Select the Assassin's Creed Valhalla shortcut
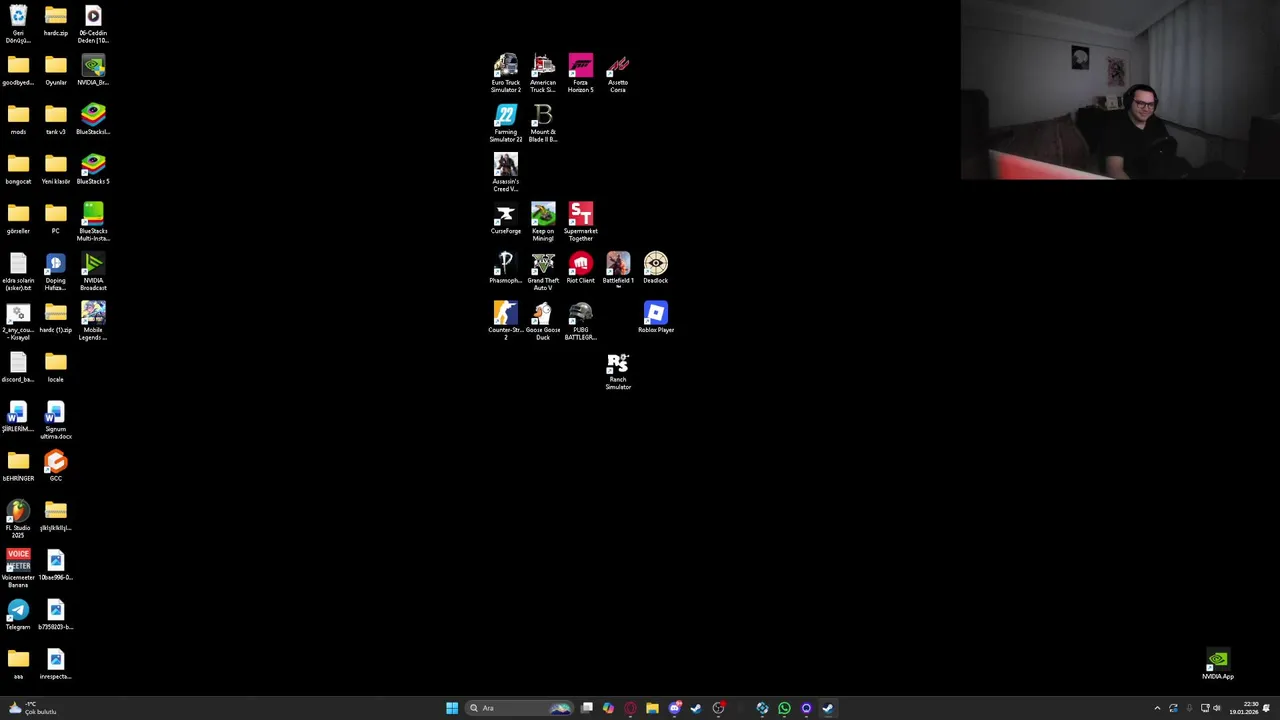Viewport: 1280px width, 720px height. (505, 172)
